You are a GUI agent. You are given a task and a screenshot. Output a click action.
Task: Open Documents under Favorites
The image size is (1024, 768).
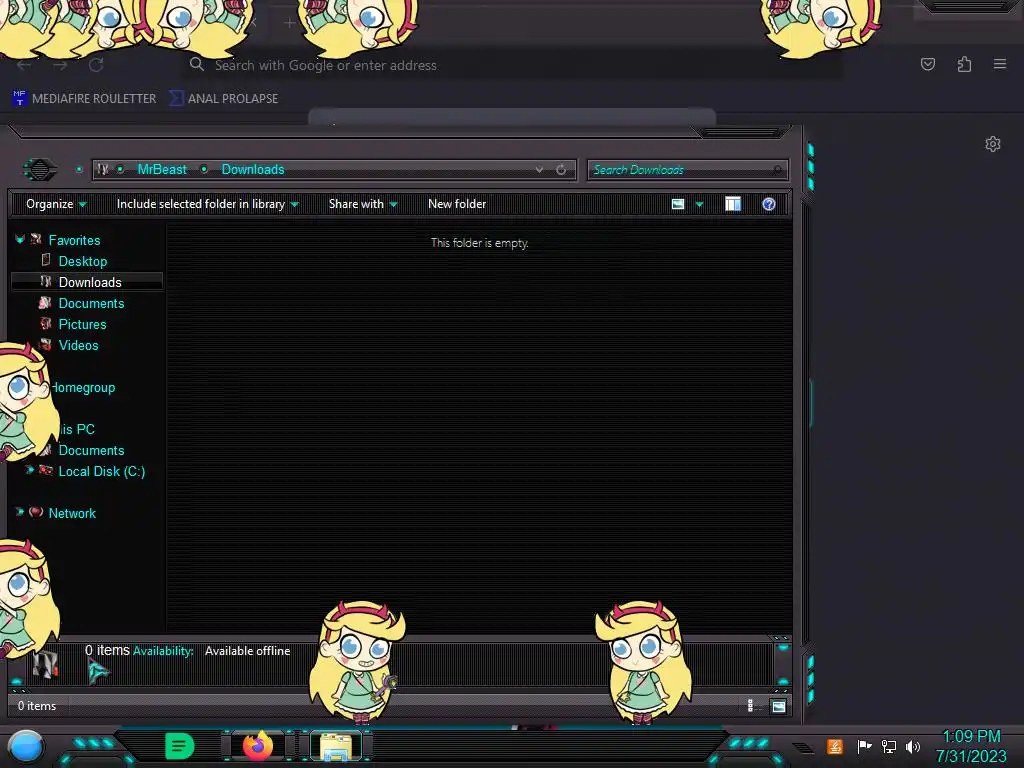(91, 304)
